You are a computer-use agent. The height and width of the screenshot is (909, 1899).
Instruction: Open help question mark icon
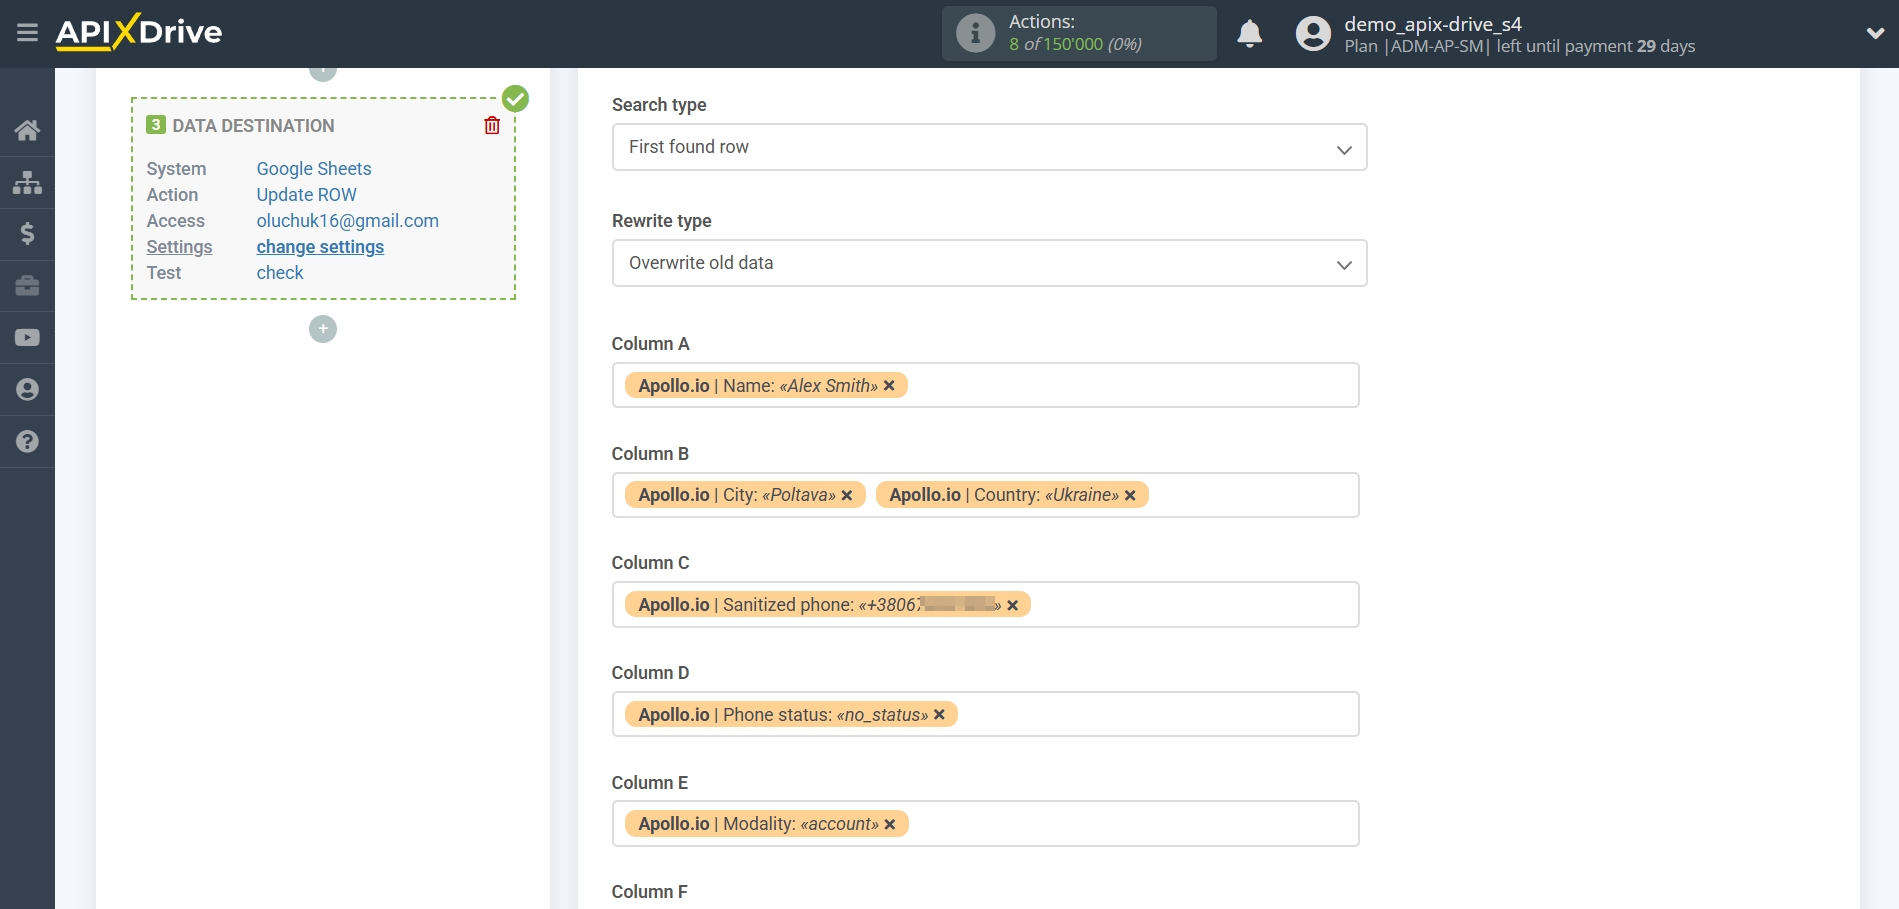(x=27, y=441)
